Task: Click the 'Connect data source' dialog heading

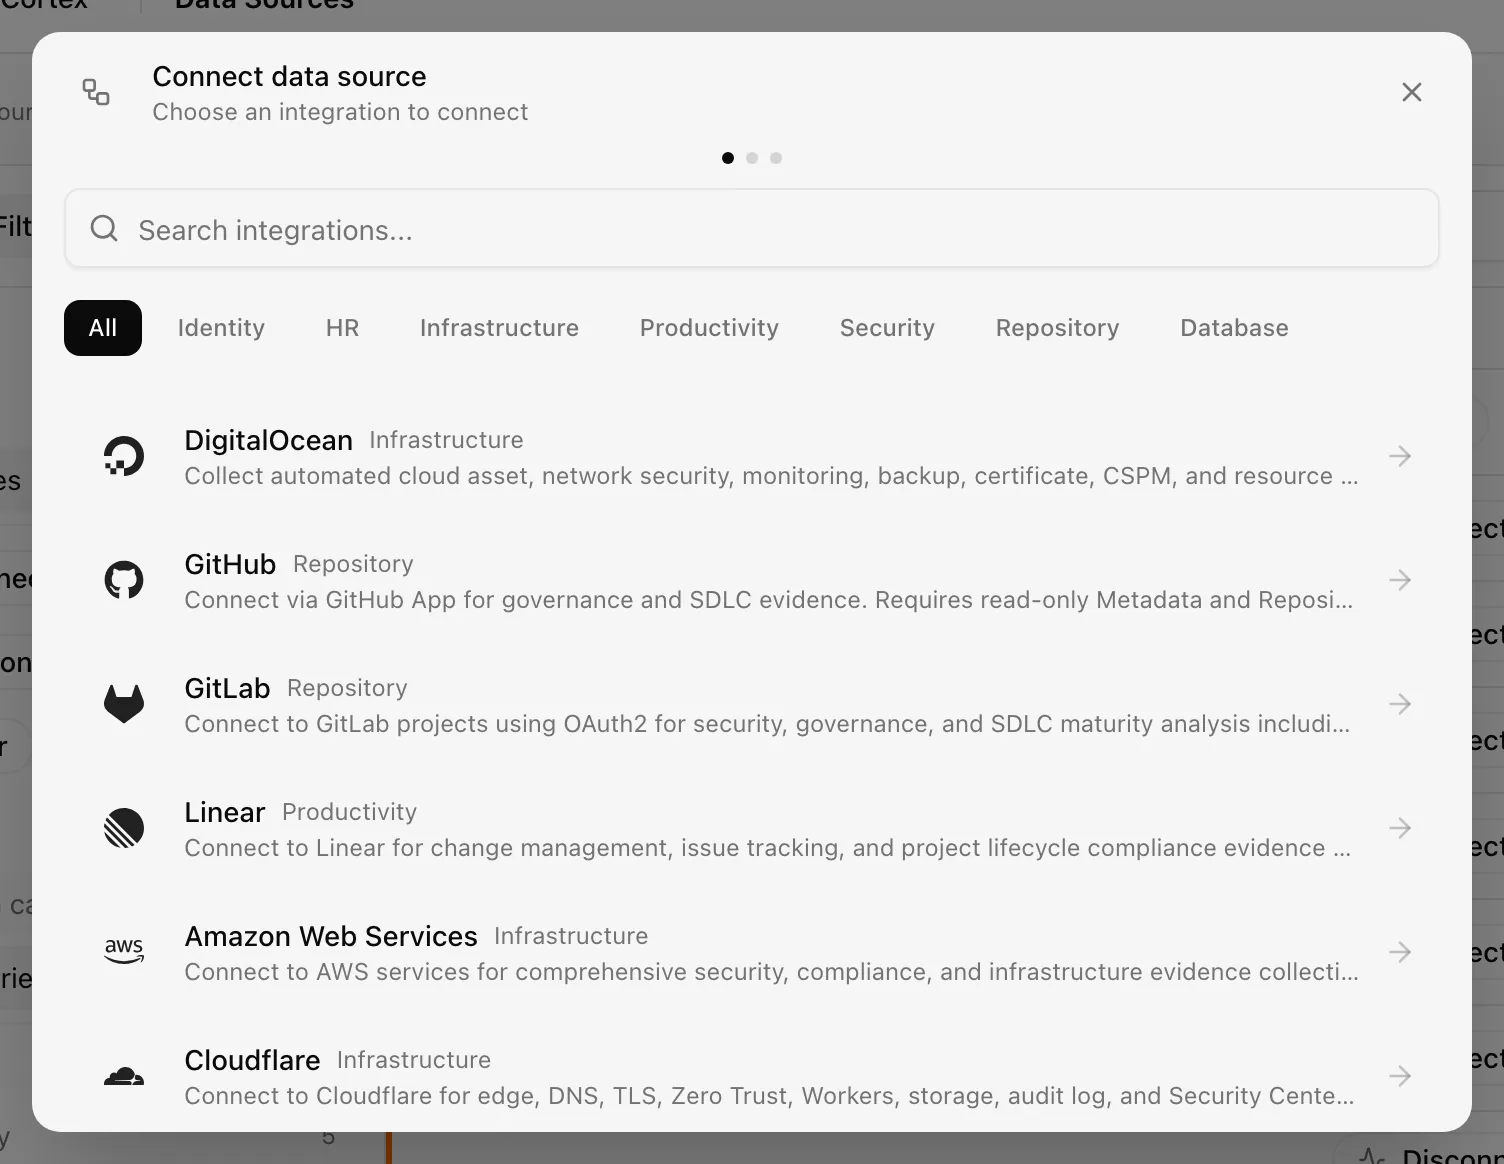Action: (289, 76)
